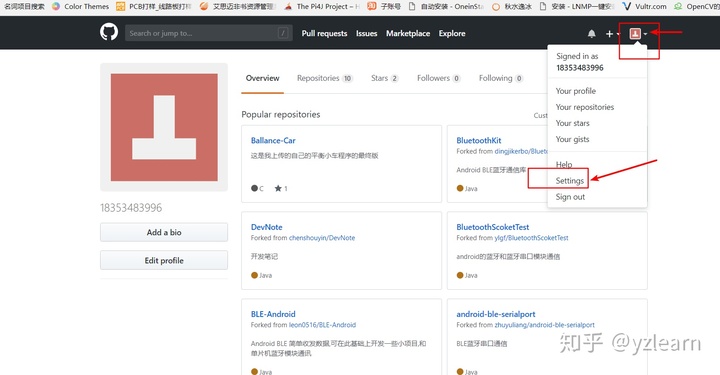
Task: Open the android-ble-serialport repository
Action: pyautogui.click(x=496, y=314)
